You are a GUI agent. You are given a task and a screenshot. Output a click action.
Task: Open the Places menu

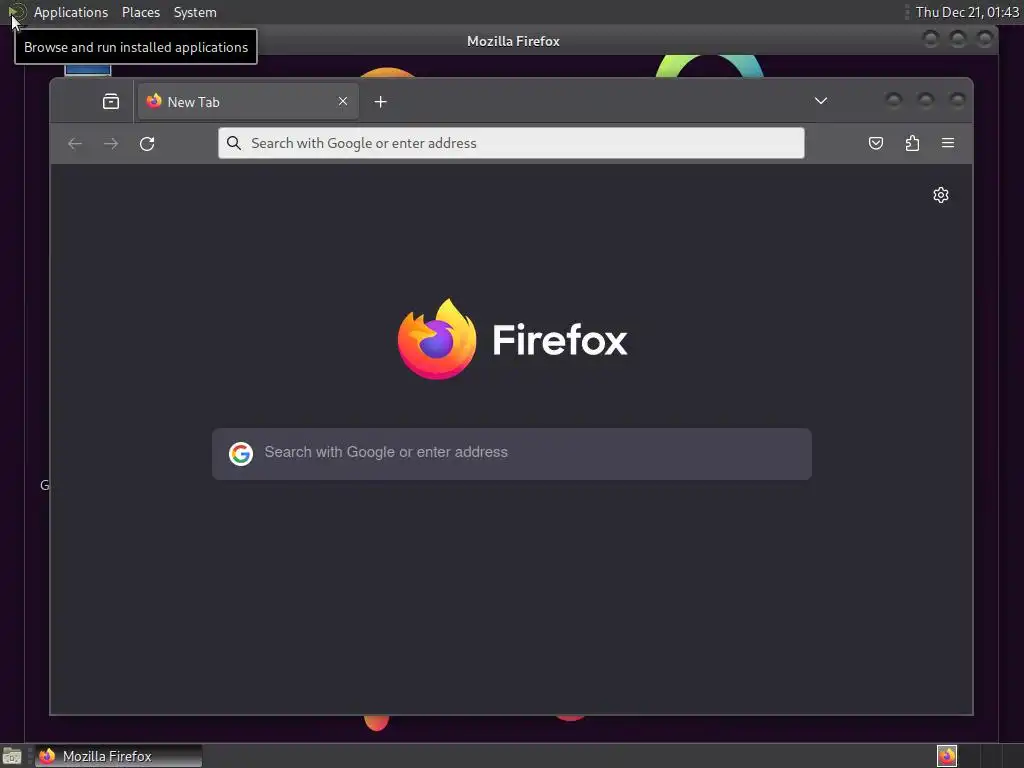pos(141,12)
